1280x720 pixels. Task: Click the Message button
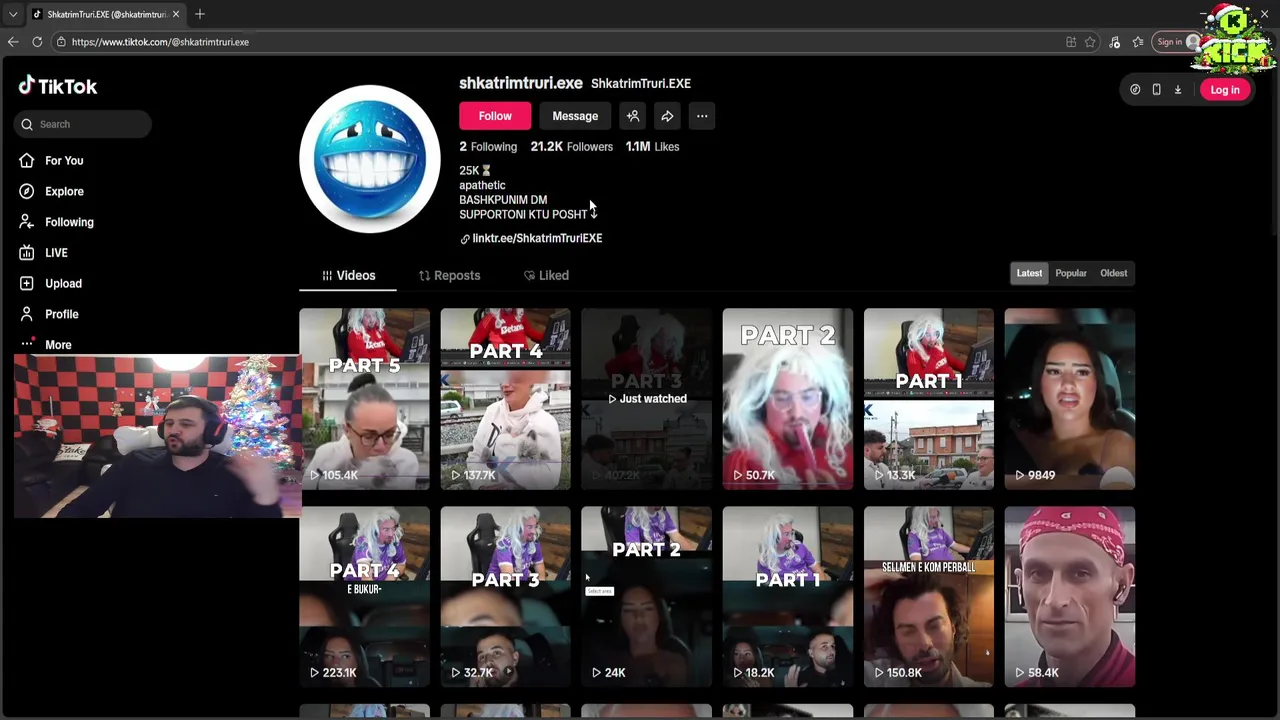[575, 116]
